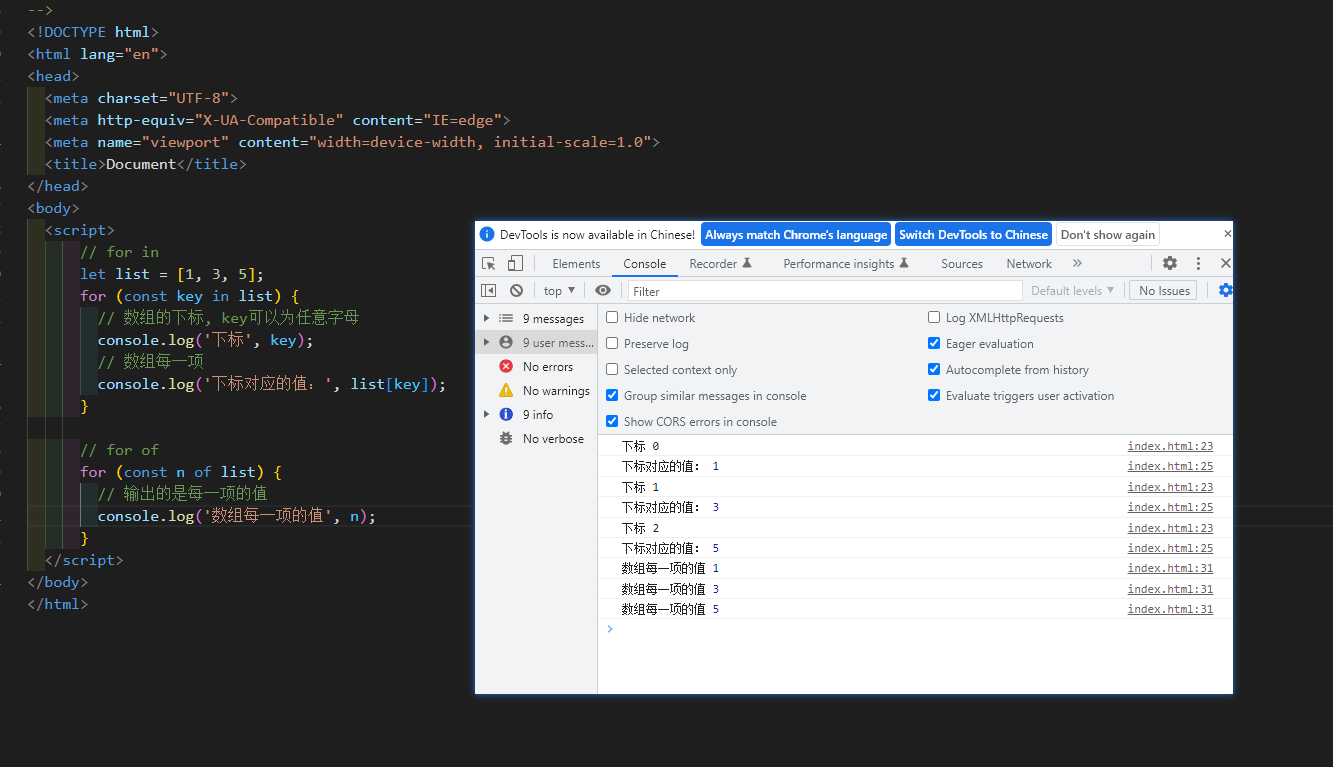
Task: Enable 'Log XMLHttpRequests' checkbox
Action: tap(934, 318)
